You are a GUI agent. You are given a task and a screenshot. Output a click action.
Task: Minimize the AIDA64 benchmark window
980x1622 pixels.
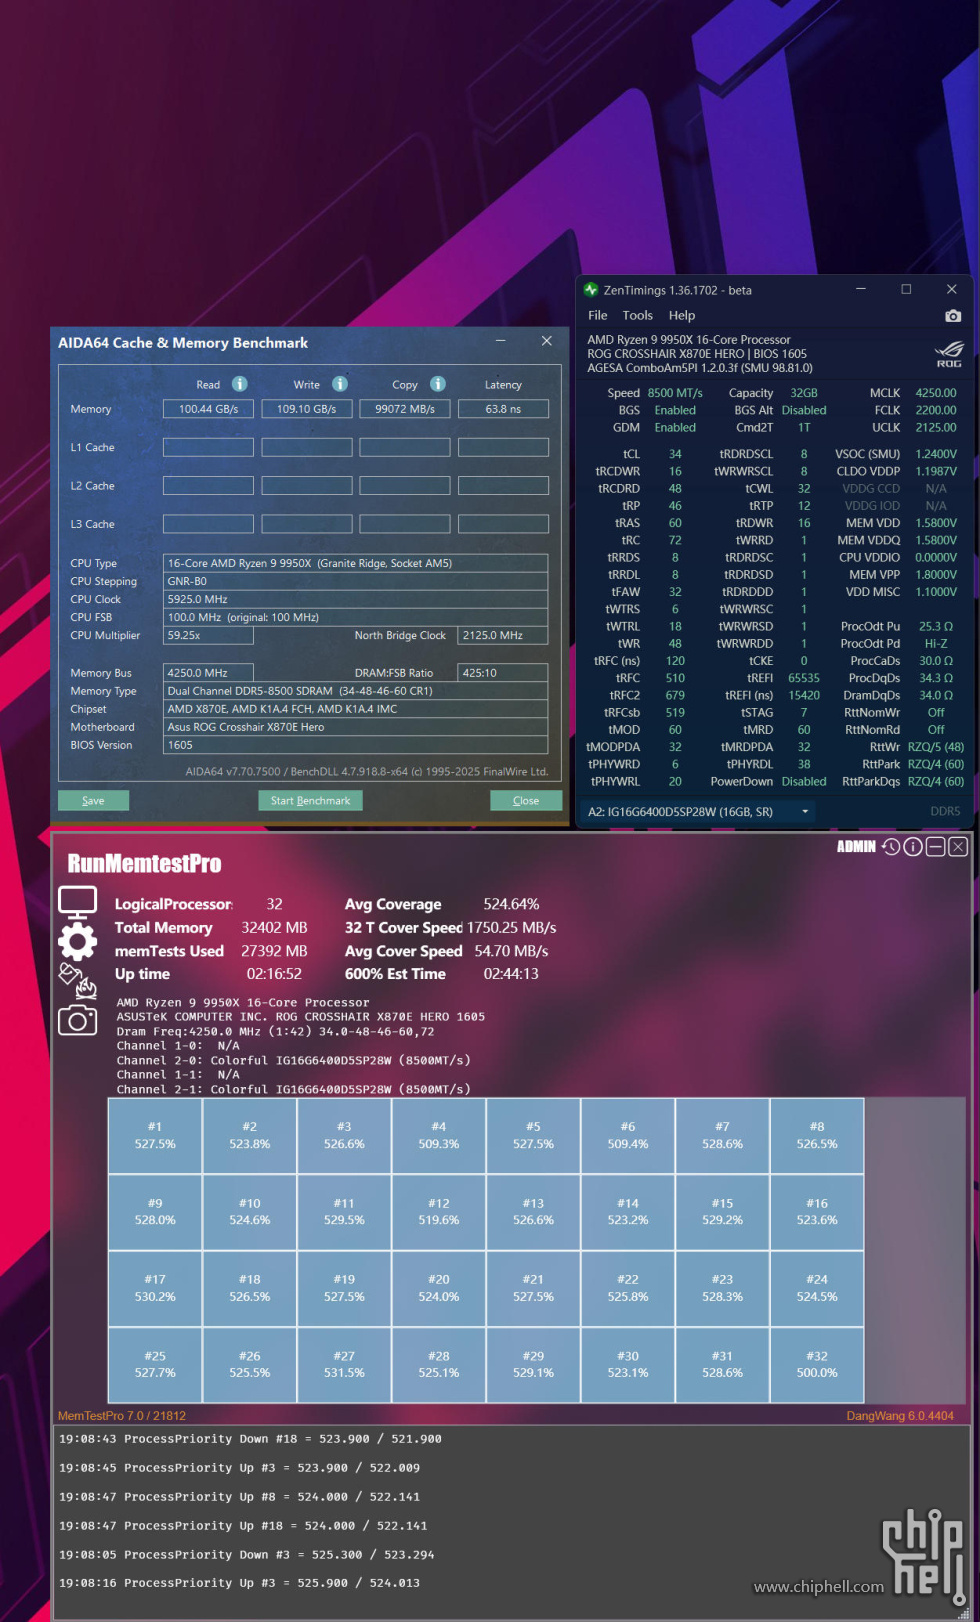tap(501, 341)
